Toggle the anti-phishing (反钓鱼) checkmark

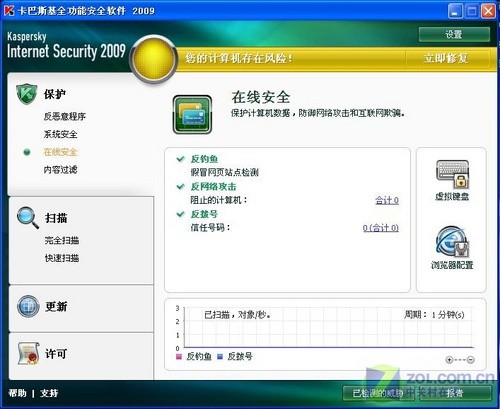click(181, 159)
